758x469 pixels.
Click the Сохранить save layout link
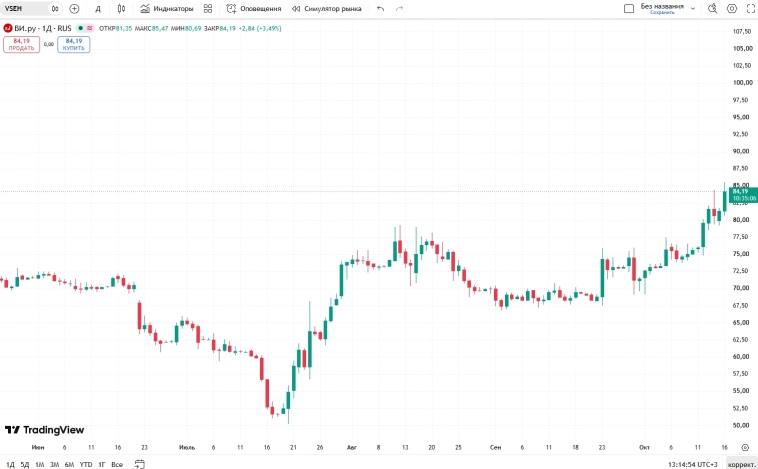click(x=662, y=13)
